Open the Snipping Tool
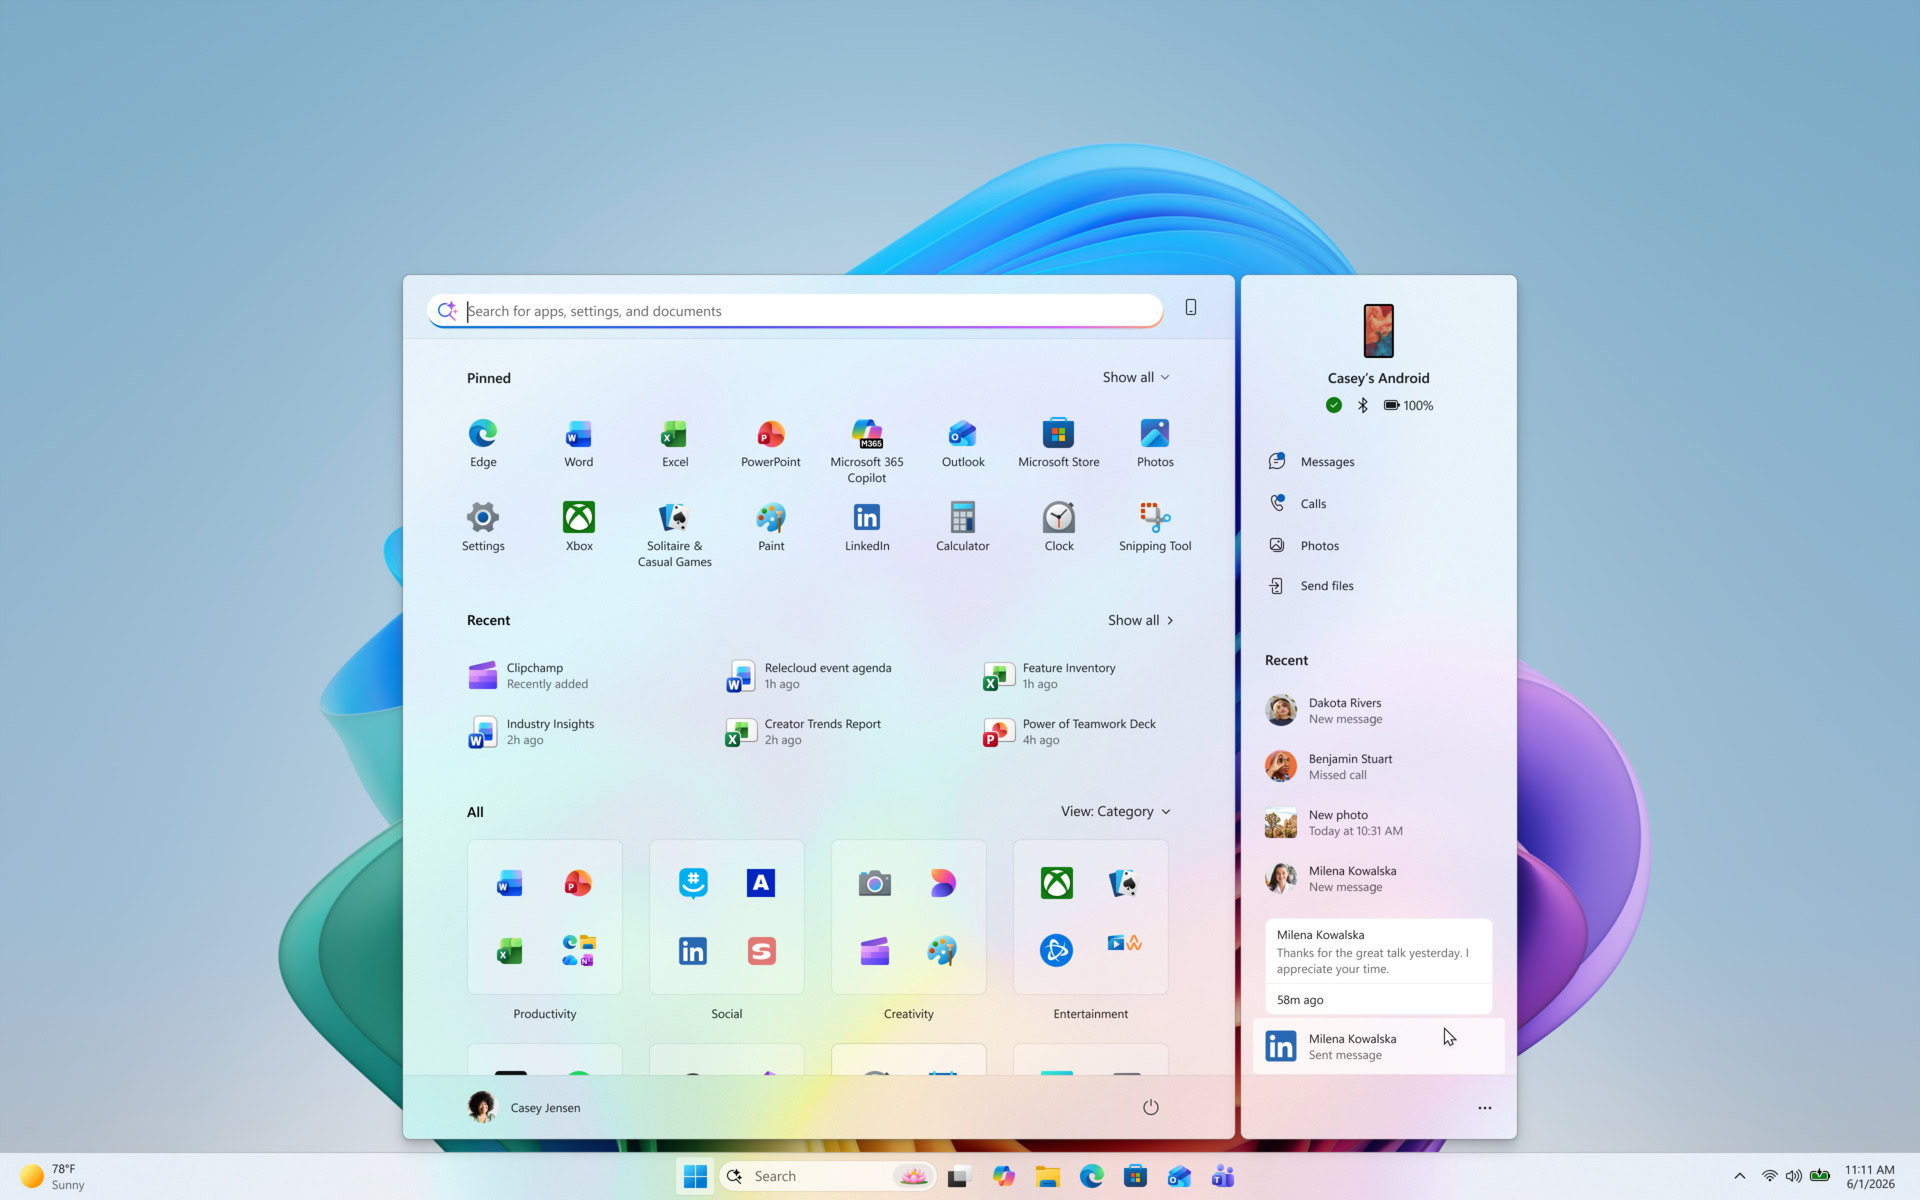 tap(1155, 527)
